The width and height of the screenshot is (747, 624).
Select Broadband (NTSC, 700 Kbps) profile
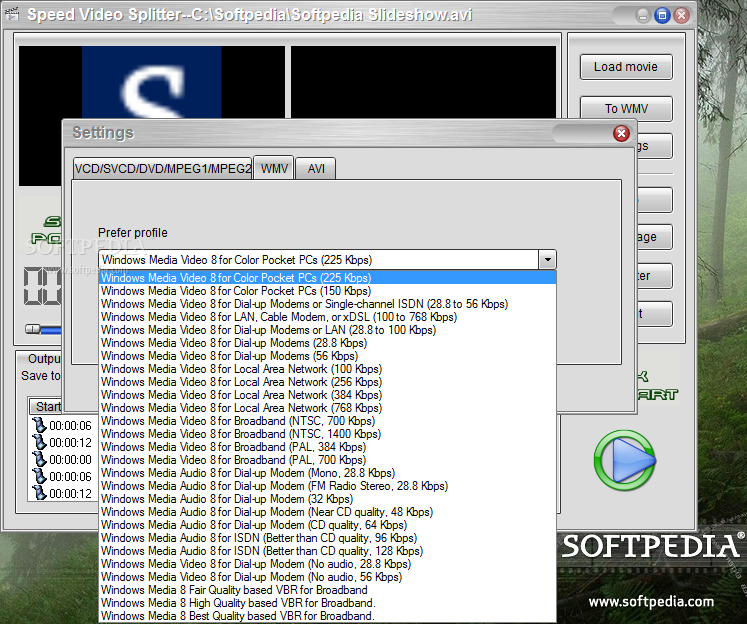click(x=327, y=421)
